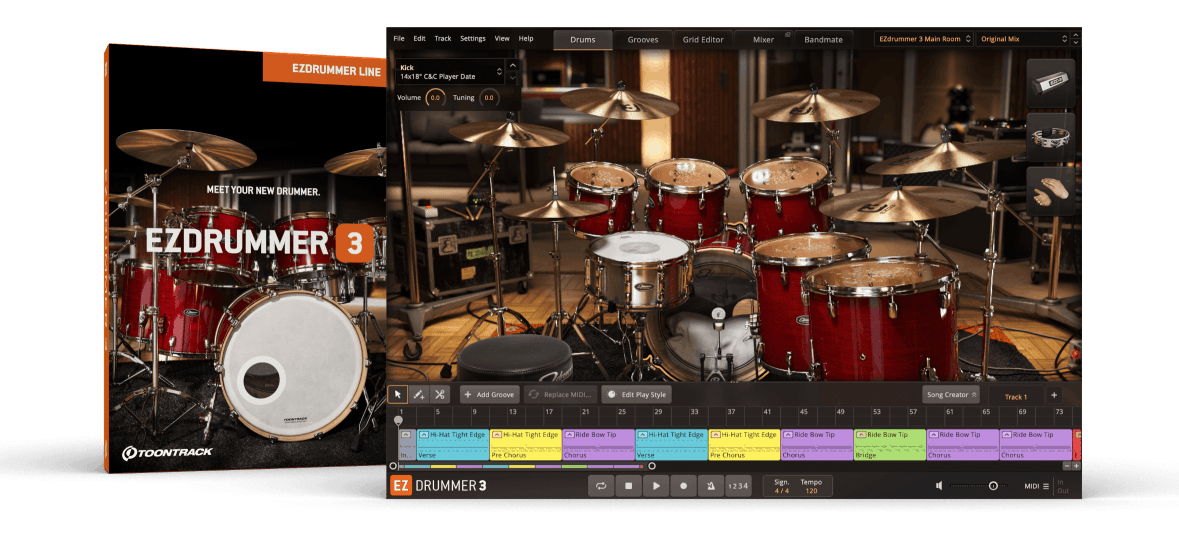The image size is (1179, 536).
Task: Click the Replace MIDI button
Action: (561, 395)
